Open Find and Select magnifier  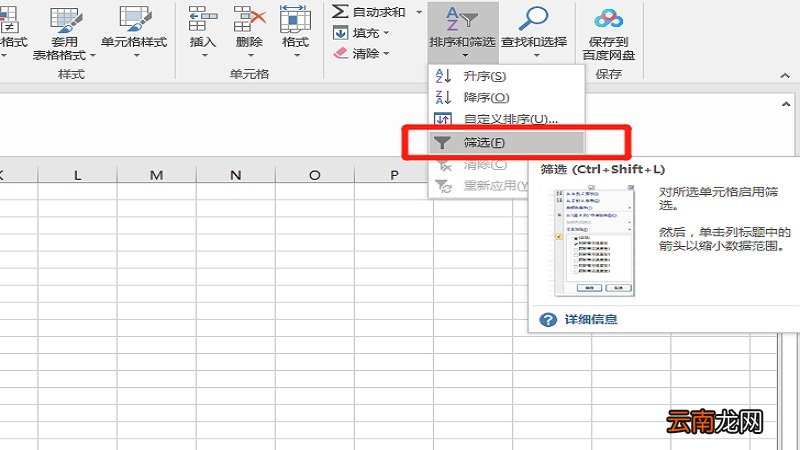coord(533,18)
